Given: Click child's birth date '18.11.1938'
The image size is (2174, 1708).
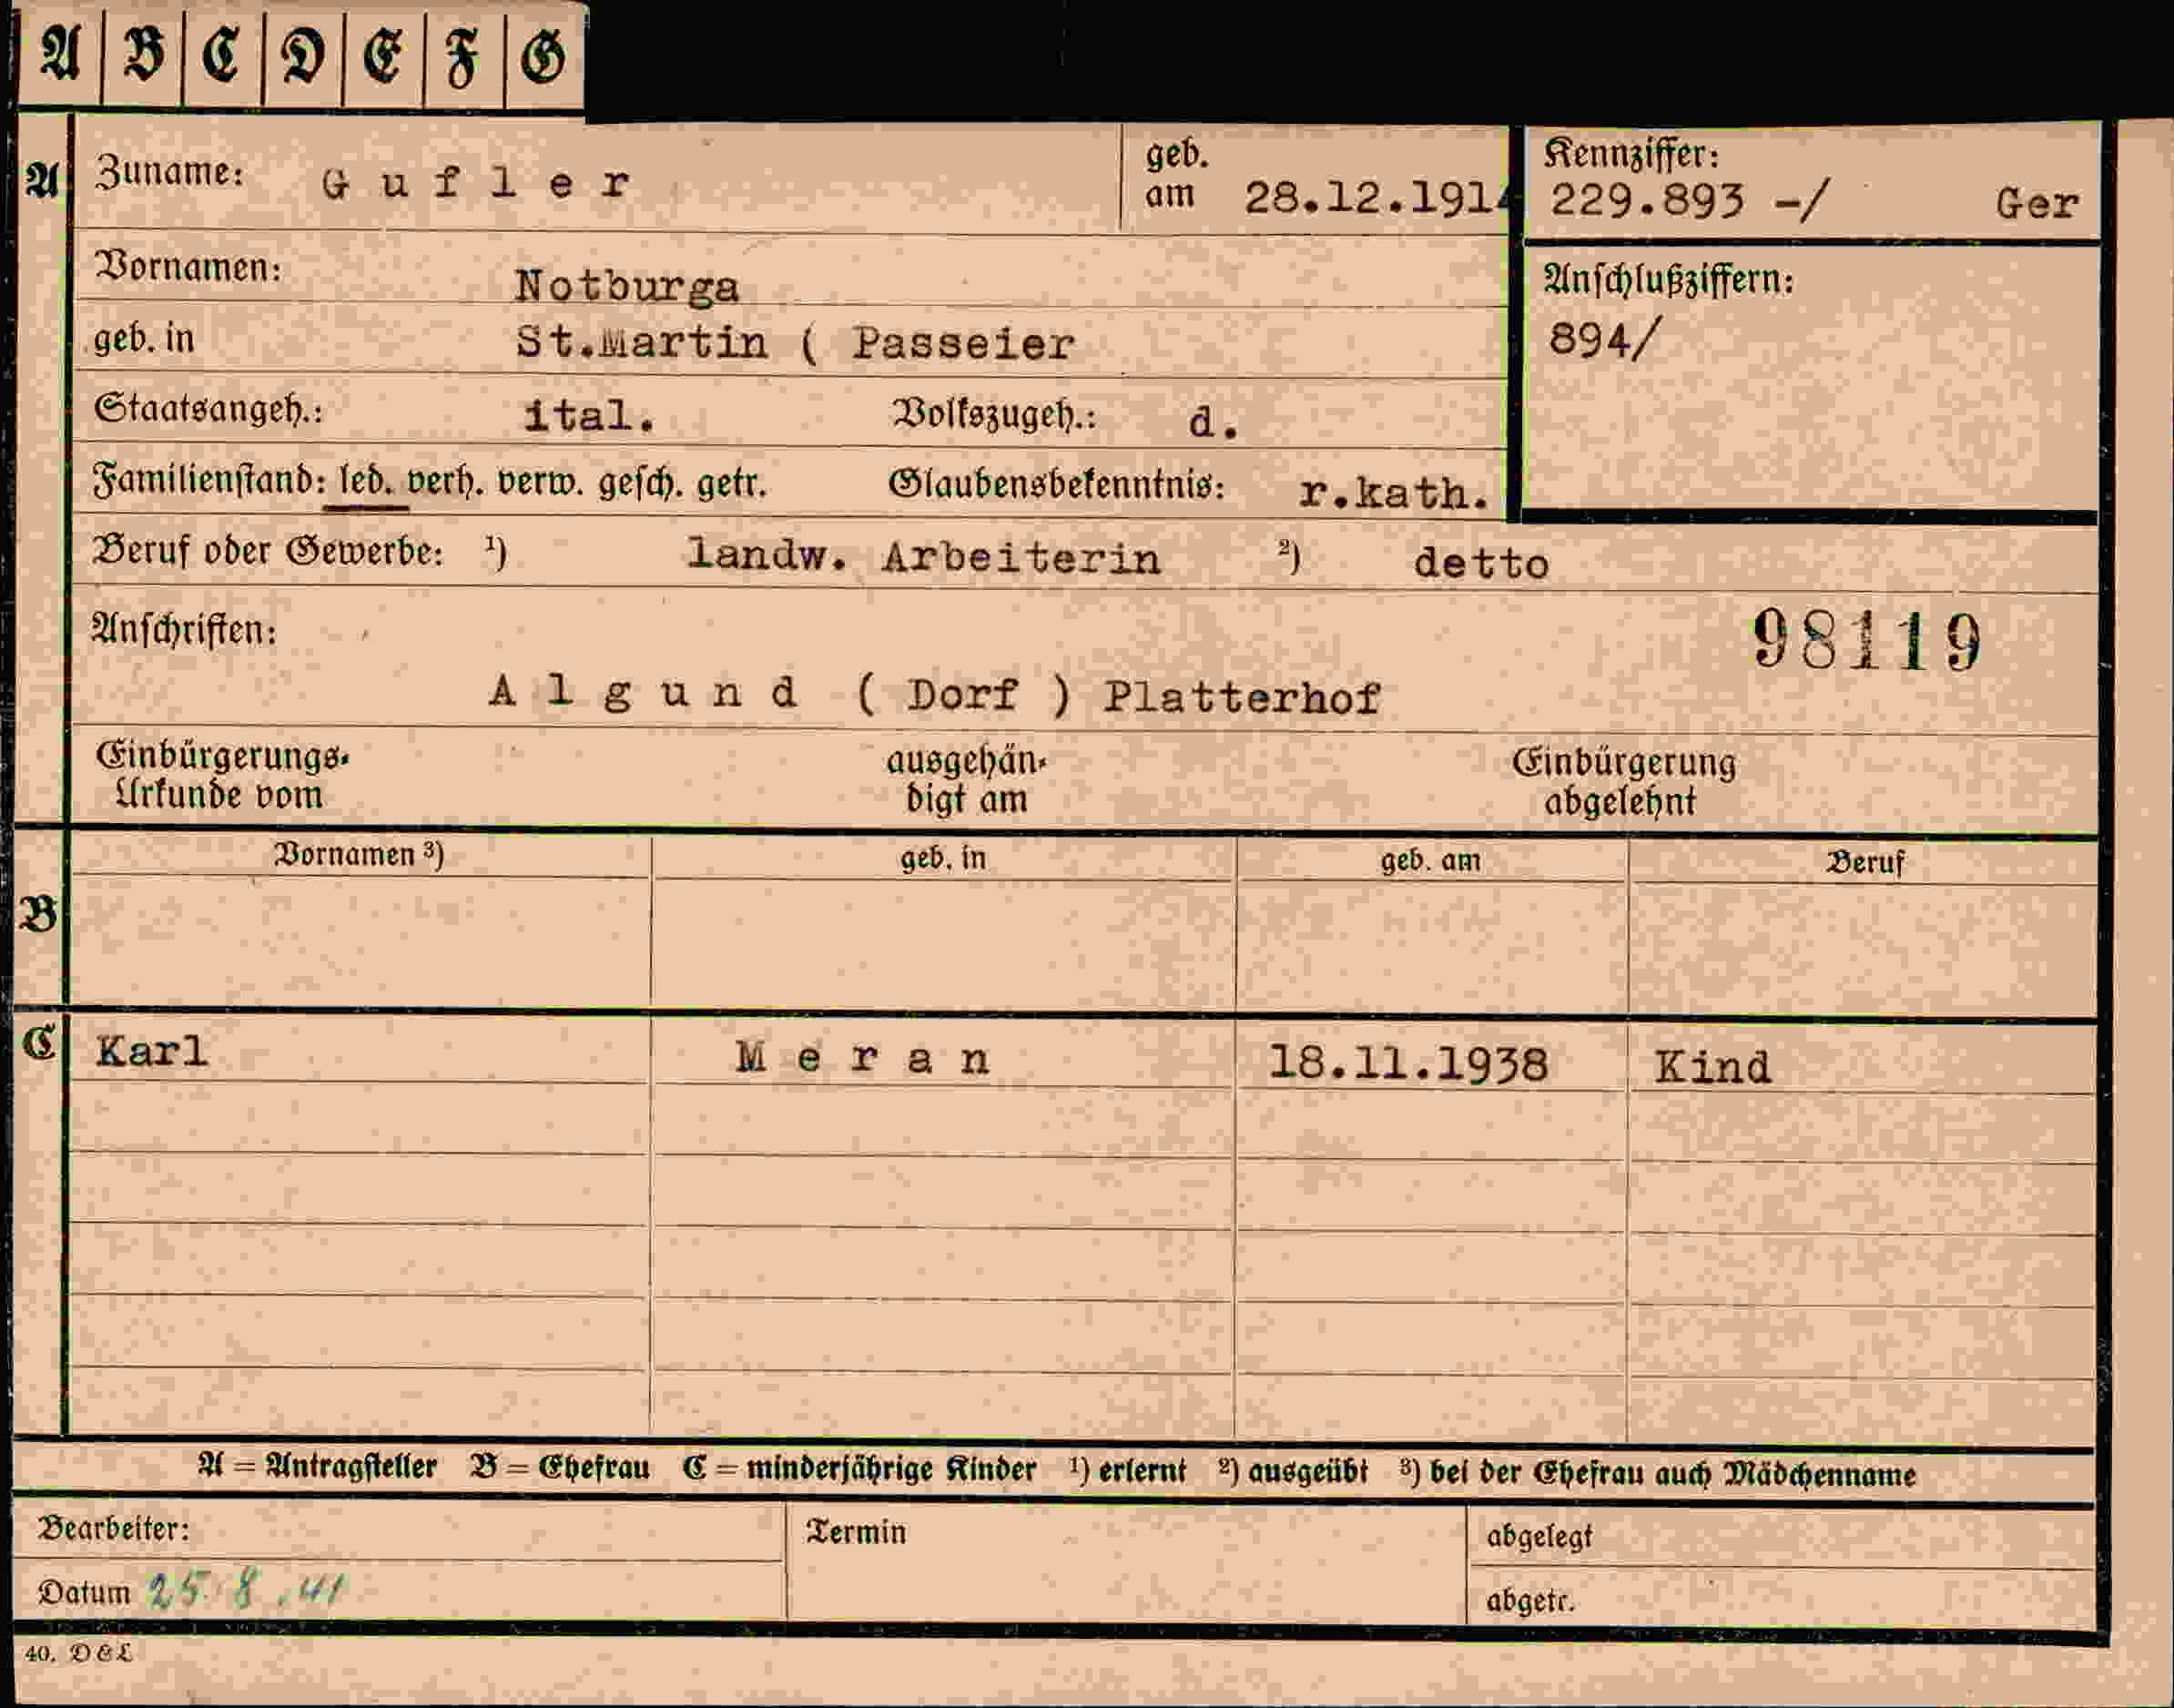Looking at the screenshot, I should click(x=1408, y=1063).
